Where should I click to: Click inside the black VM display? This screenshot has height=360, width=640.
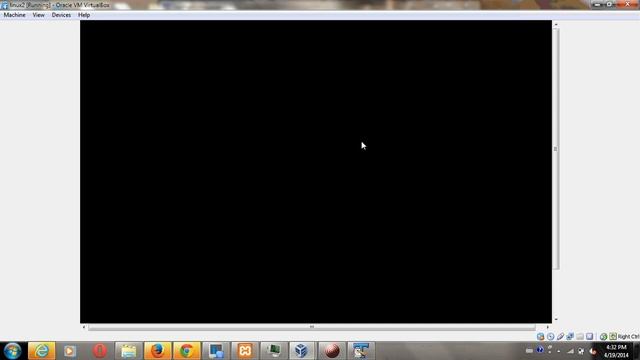(x=316, y=171)
